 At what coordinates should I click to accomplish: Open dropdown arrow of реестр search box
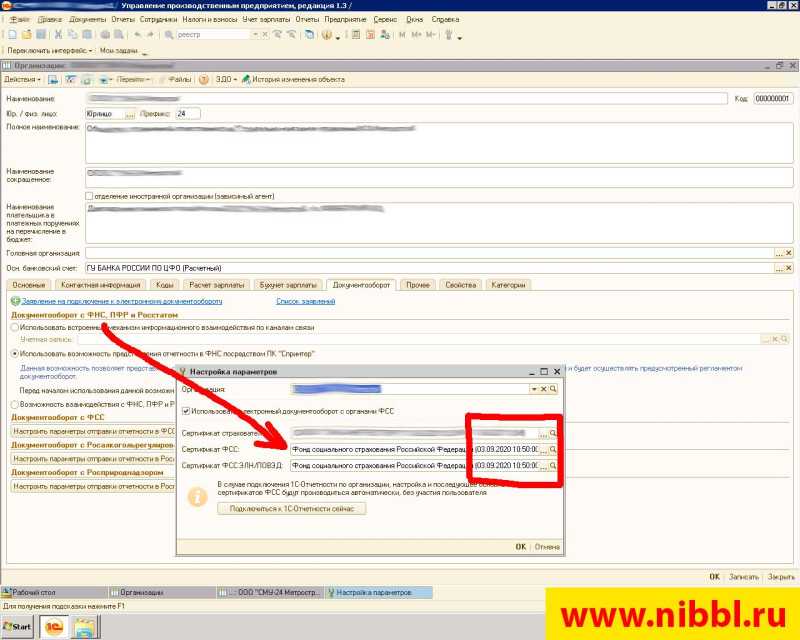(255, 35)
